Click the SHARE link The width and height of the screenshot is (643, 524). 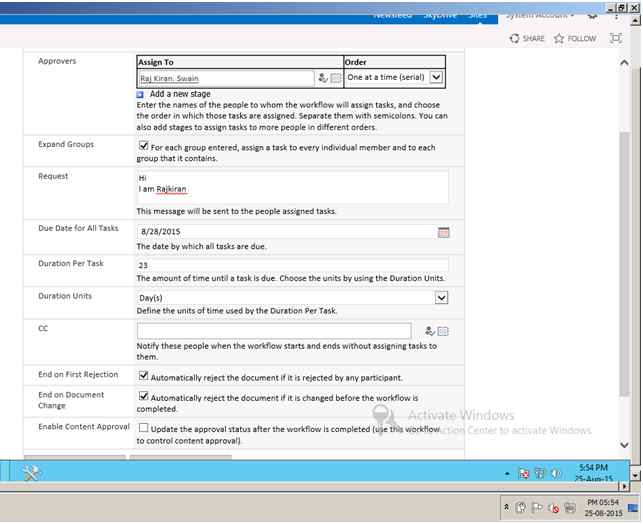coord(534,39)
